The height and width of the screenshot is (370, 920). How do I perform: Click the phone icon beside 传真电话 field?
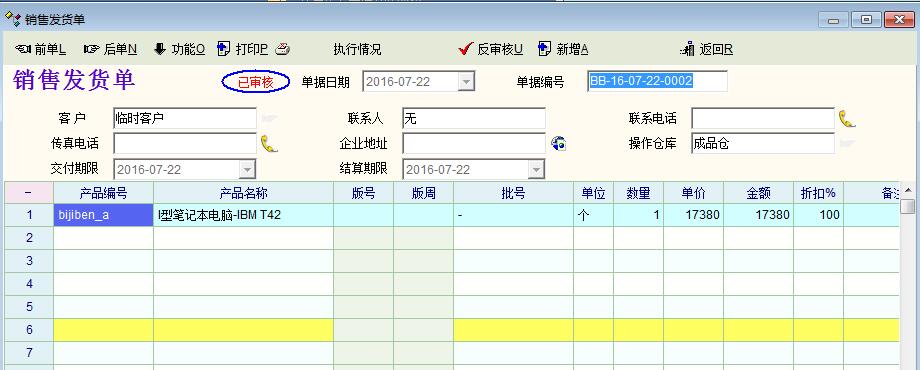(269, 144)
